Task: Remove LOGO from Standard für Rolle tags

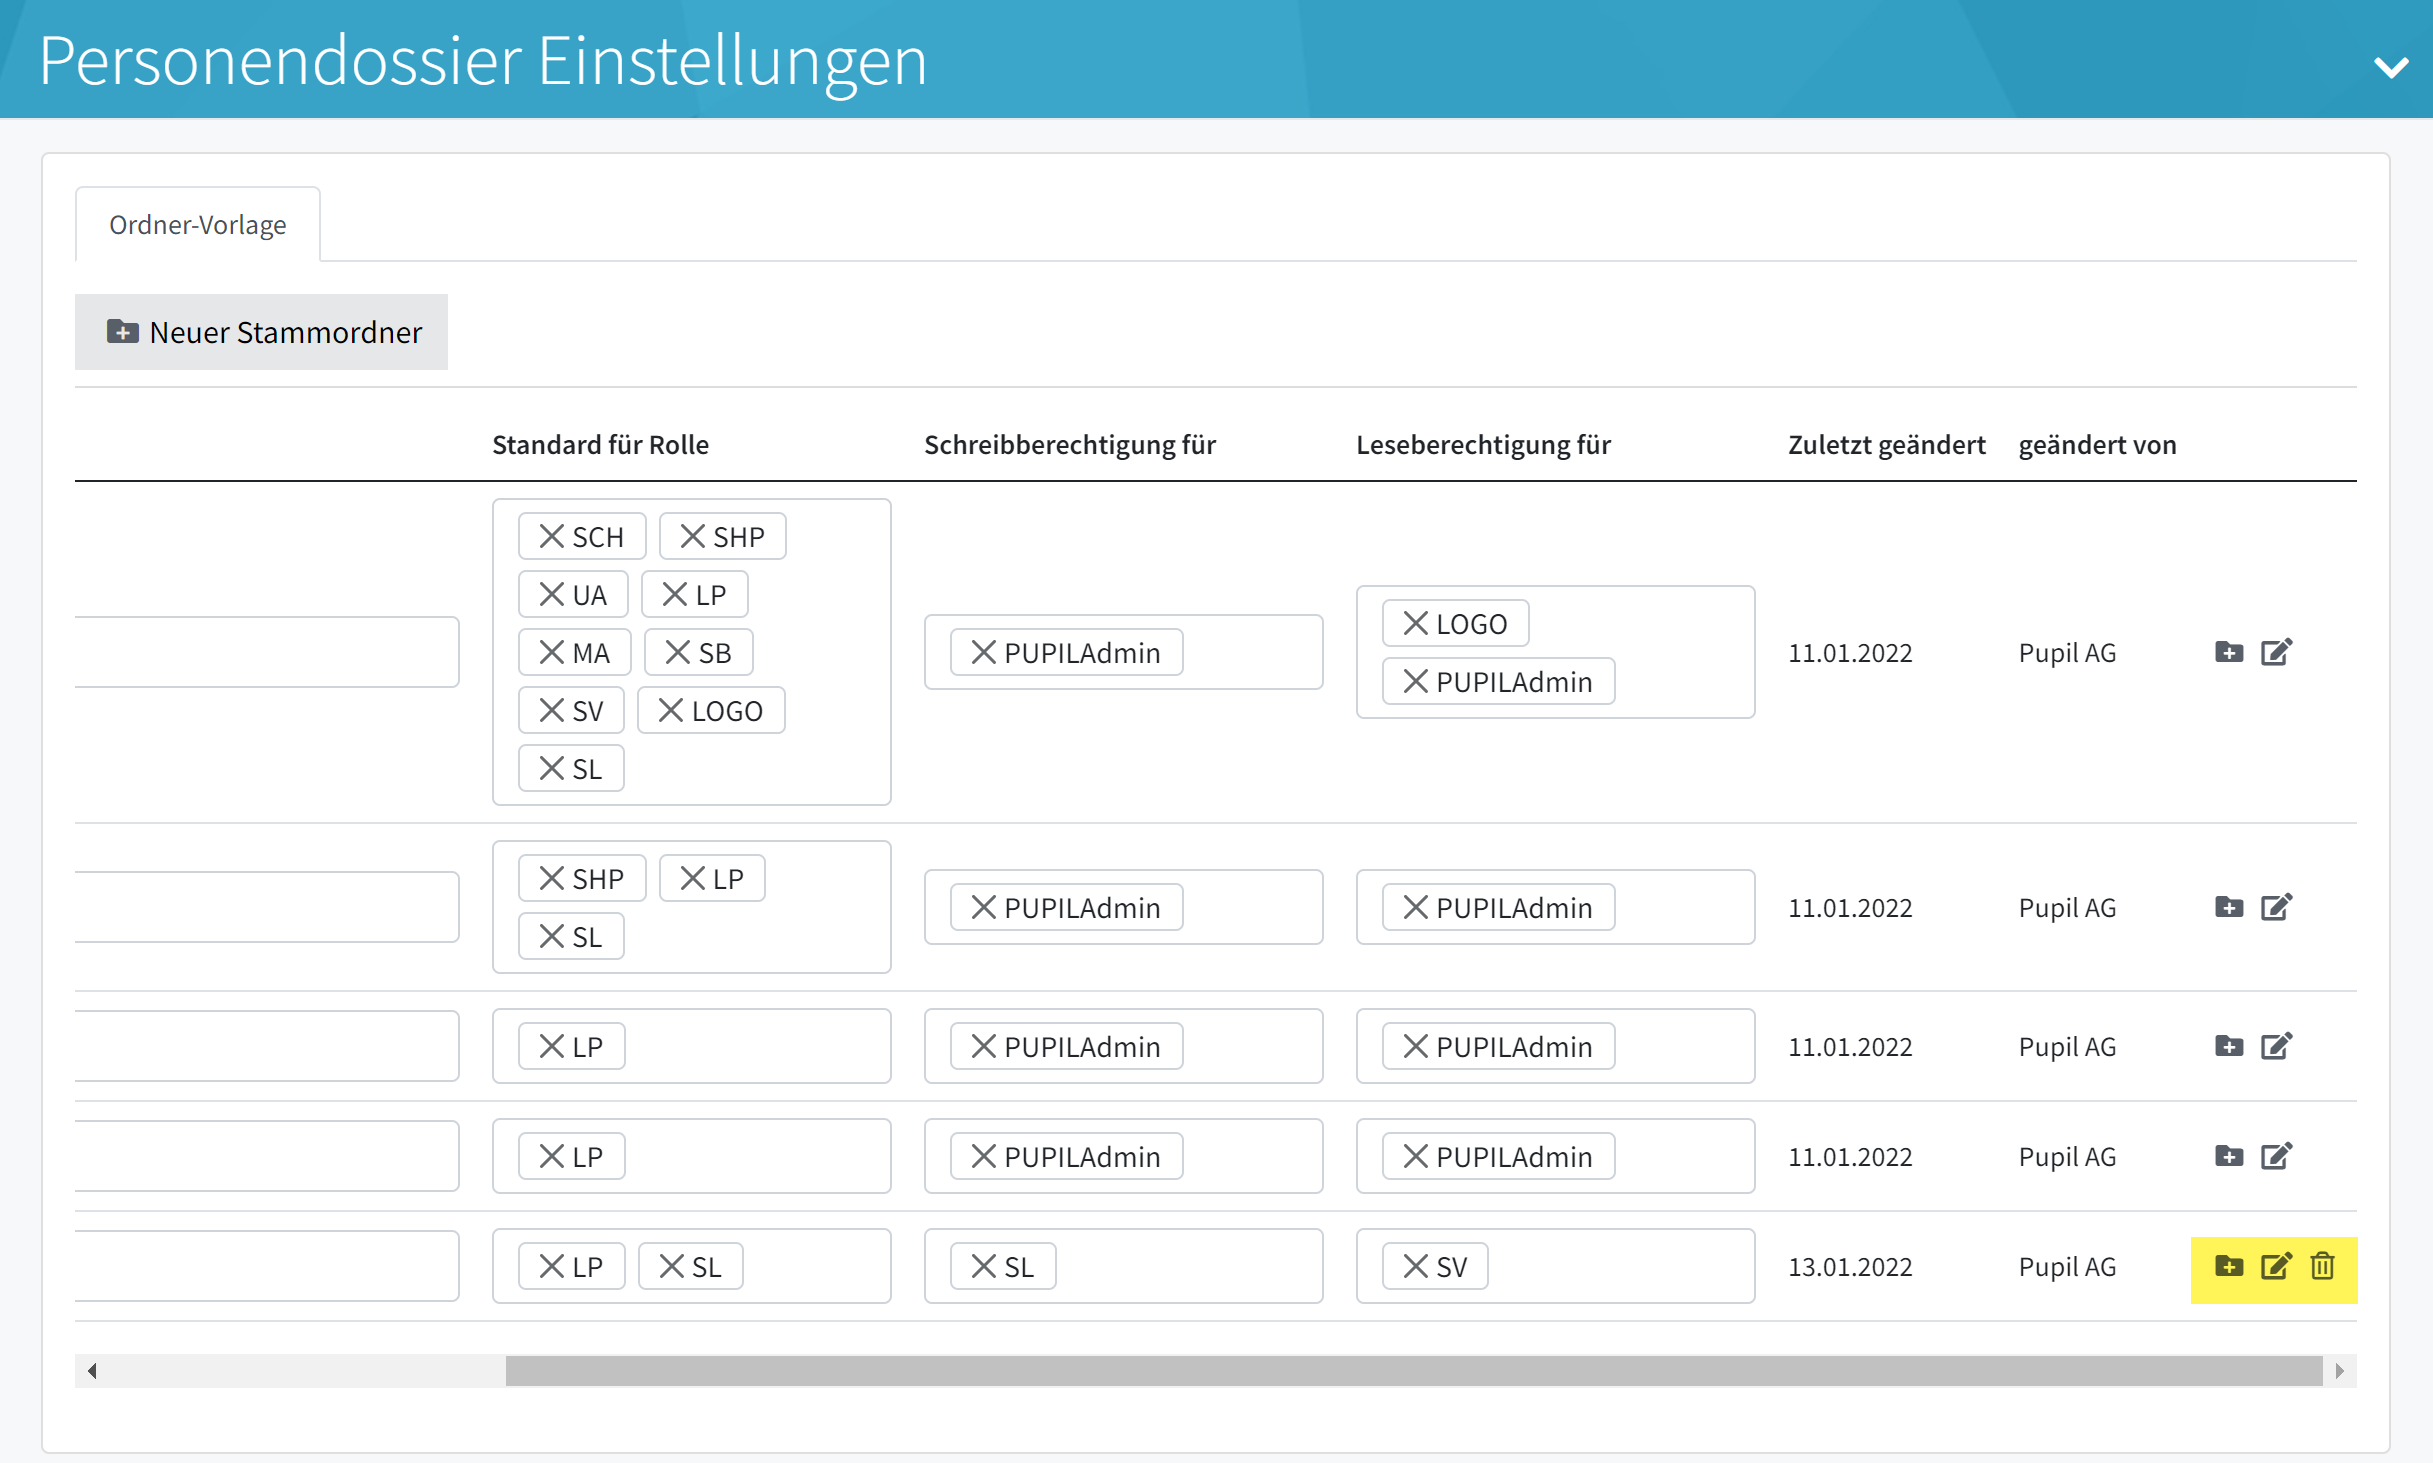Action: click(670, 711)
